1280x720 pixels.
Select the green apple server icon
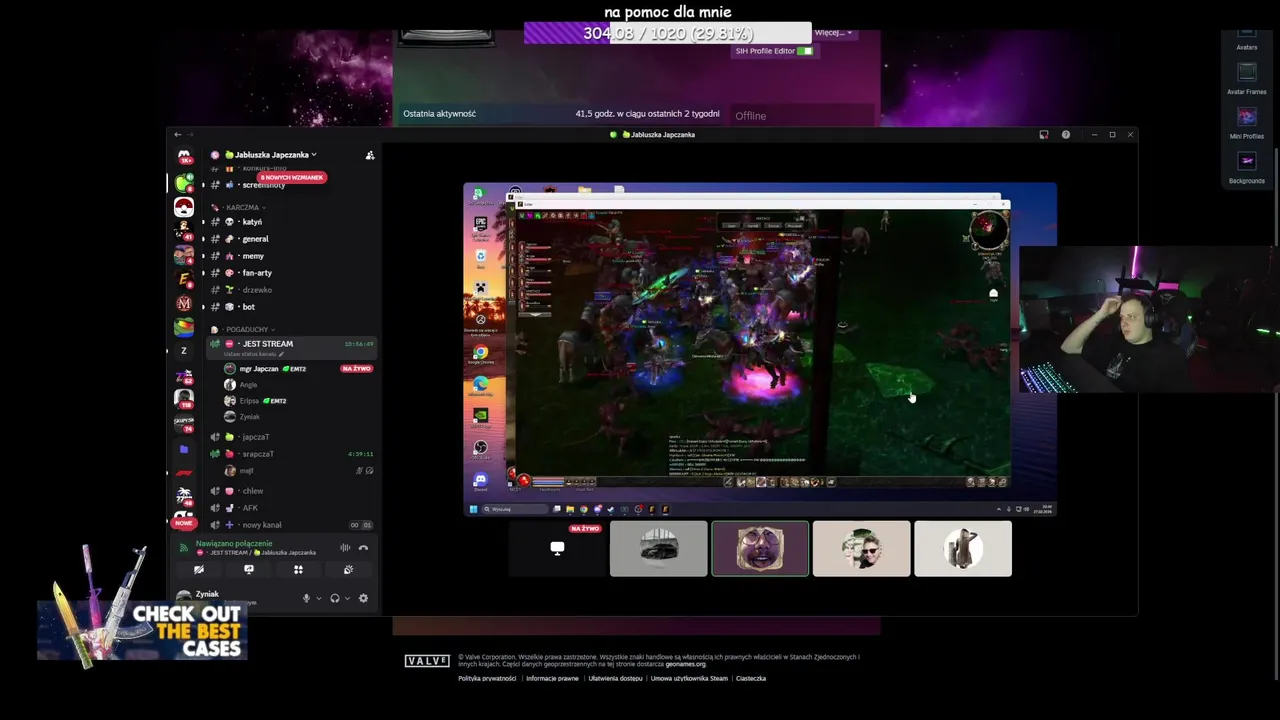(x=184, y=182)
